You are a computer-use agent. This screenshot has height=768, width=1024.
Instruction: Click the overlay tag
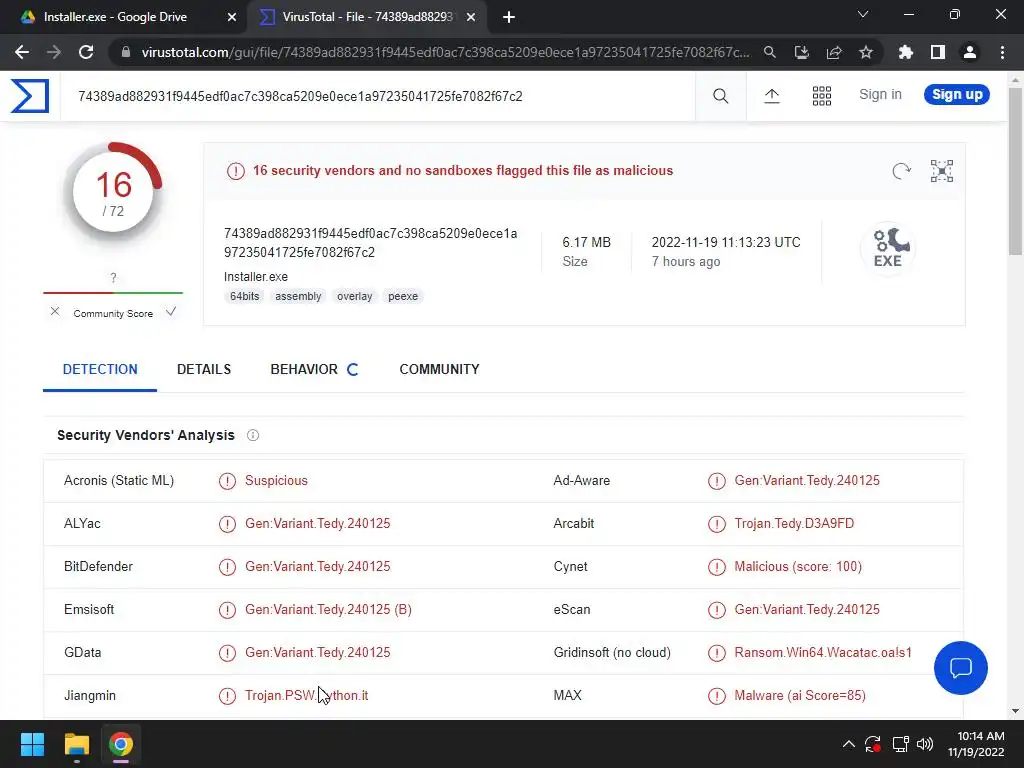(355, 296)
